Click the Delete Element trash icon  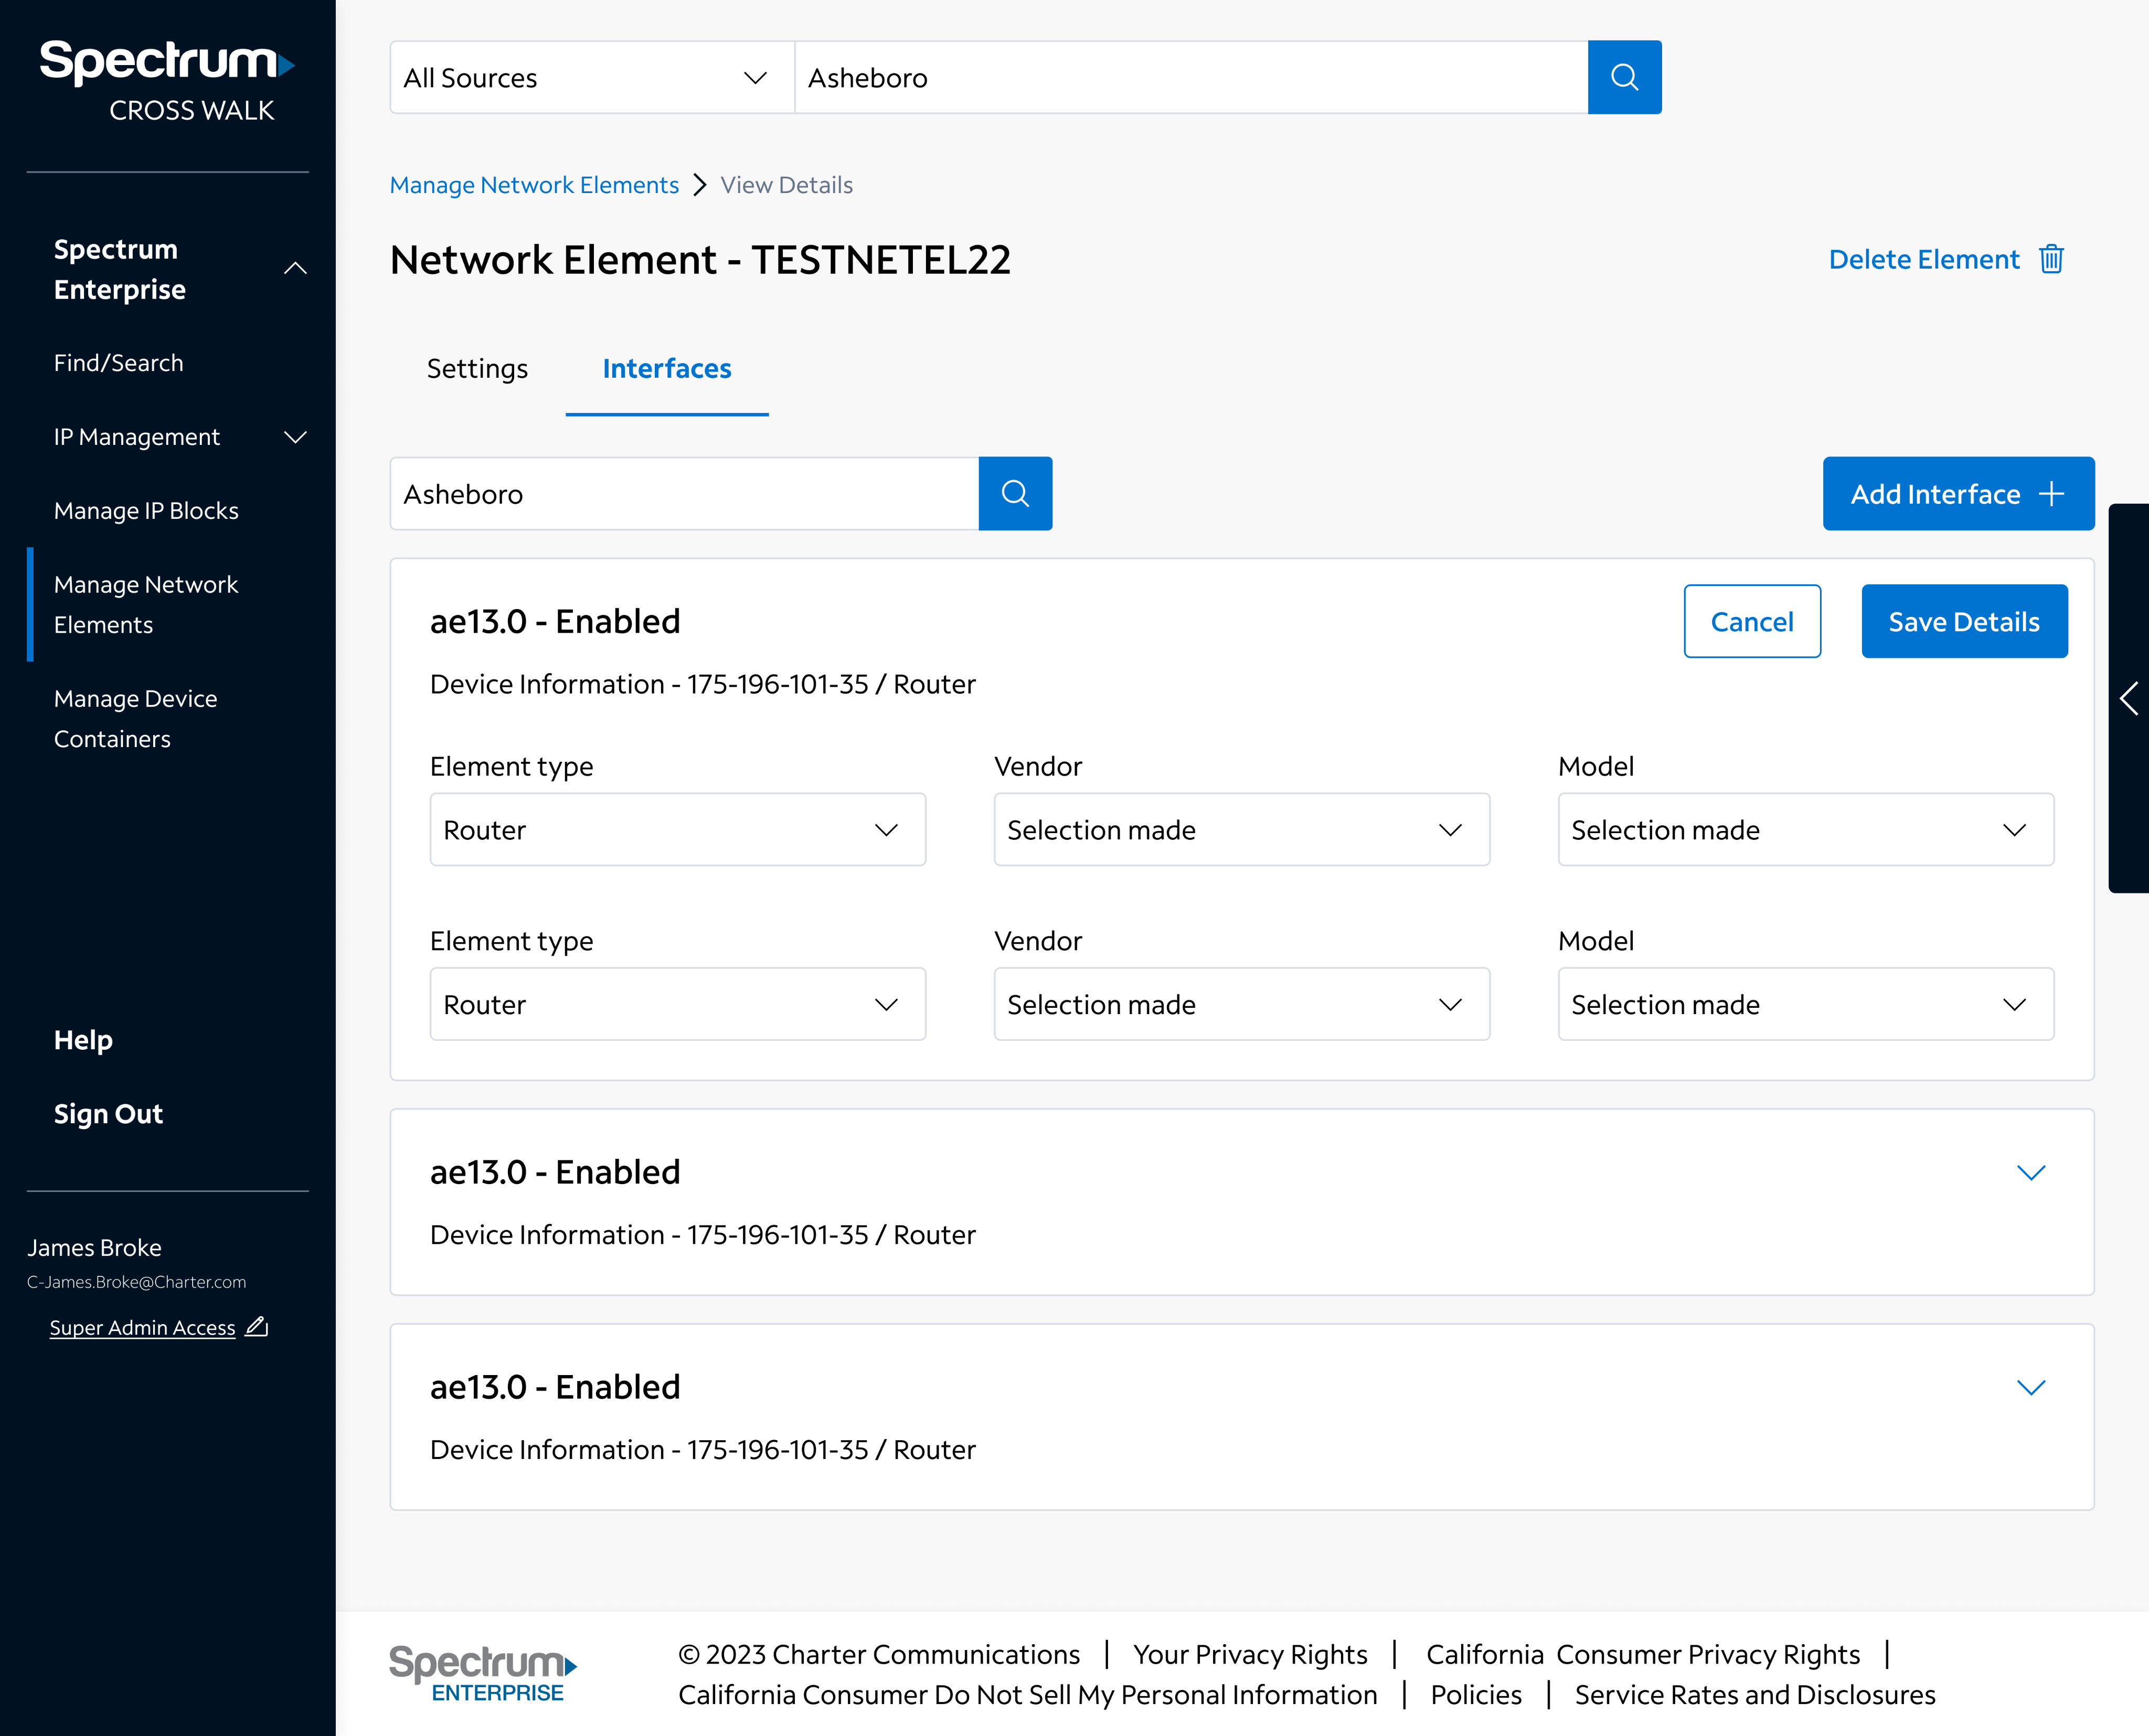(x=2051, y=259)
